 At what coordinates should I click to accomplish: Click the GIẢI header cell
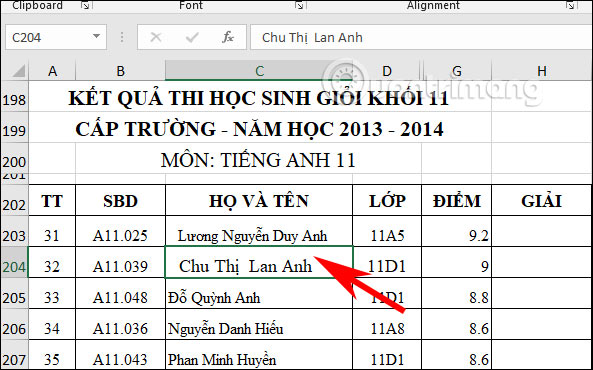[x=542, y=201]
